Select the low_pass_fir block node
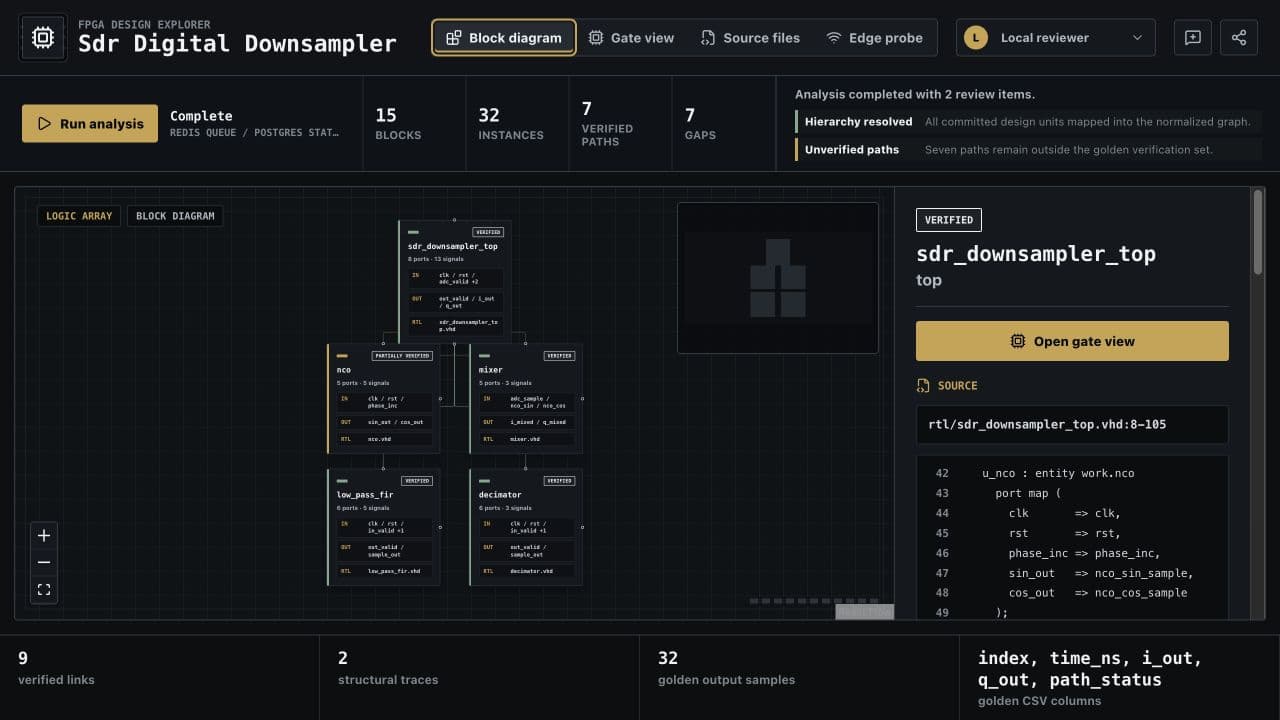The image size is (1280, 720). pyautogui.click(x=383, y=527)
